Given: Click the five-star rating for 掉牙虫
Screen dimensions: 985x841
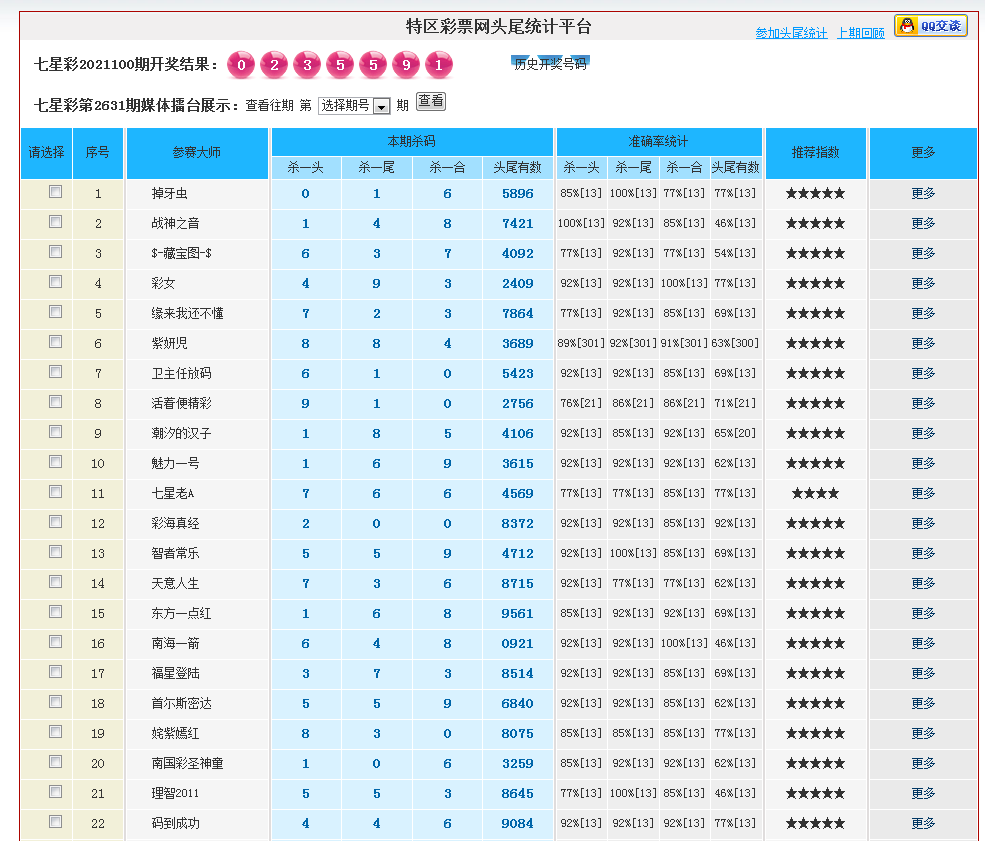Looking at the screenshot, I should click(x=815, y=194).
